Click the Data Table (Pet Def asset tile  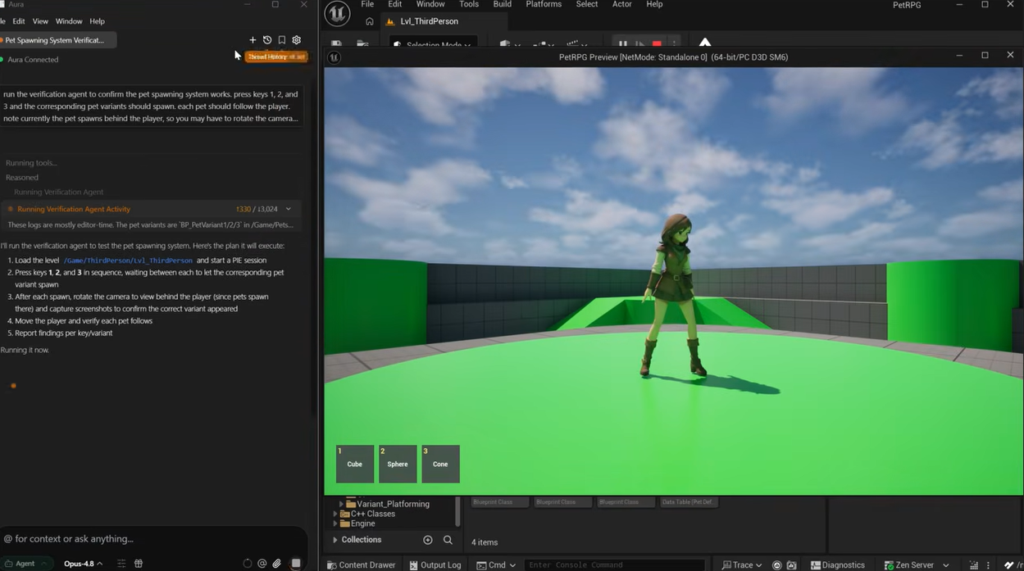[688, 502]
